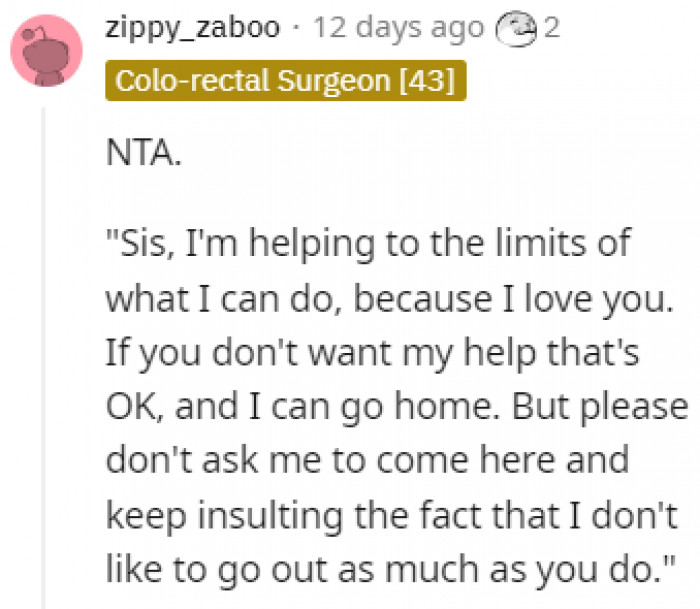The image size is (700, 609).
Task: Open the zippy_zaboo user profile link
Action: coord(192,28)
